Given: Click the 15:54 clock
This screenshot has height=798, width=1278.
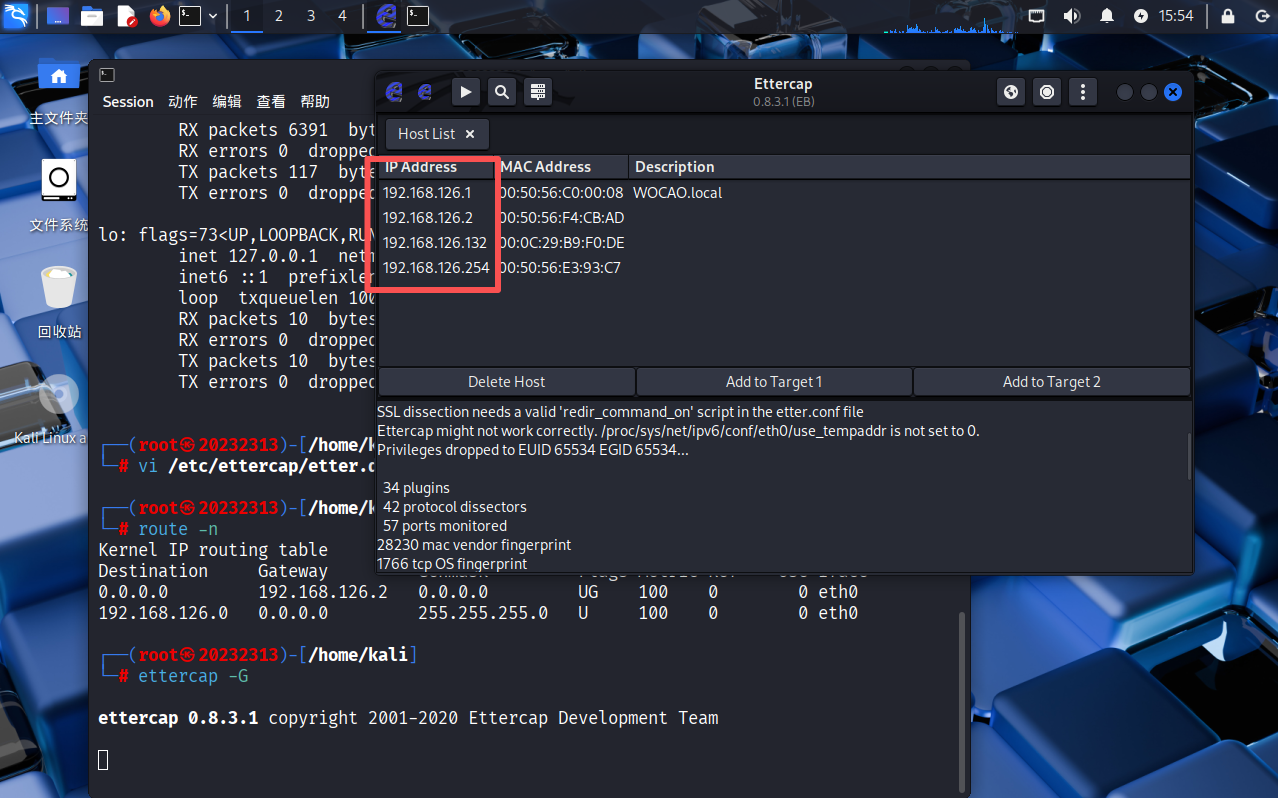Looking at the screenshot, I should [1176, 16].
